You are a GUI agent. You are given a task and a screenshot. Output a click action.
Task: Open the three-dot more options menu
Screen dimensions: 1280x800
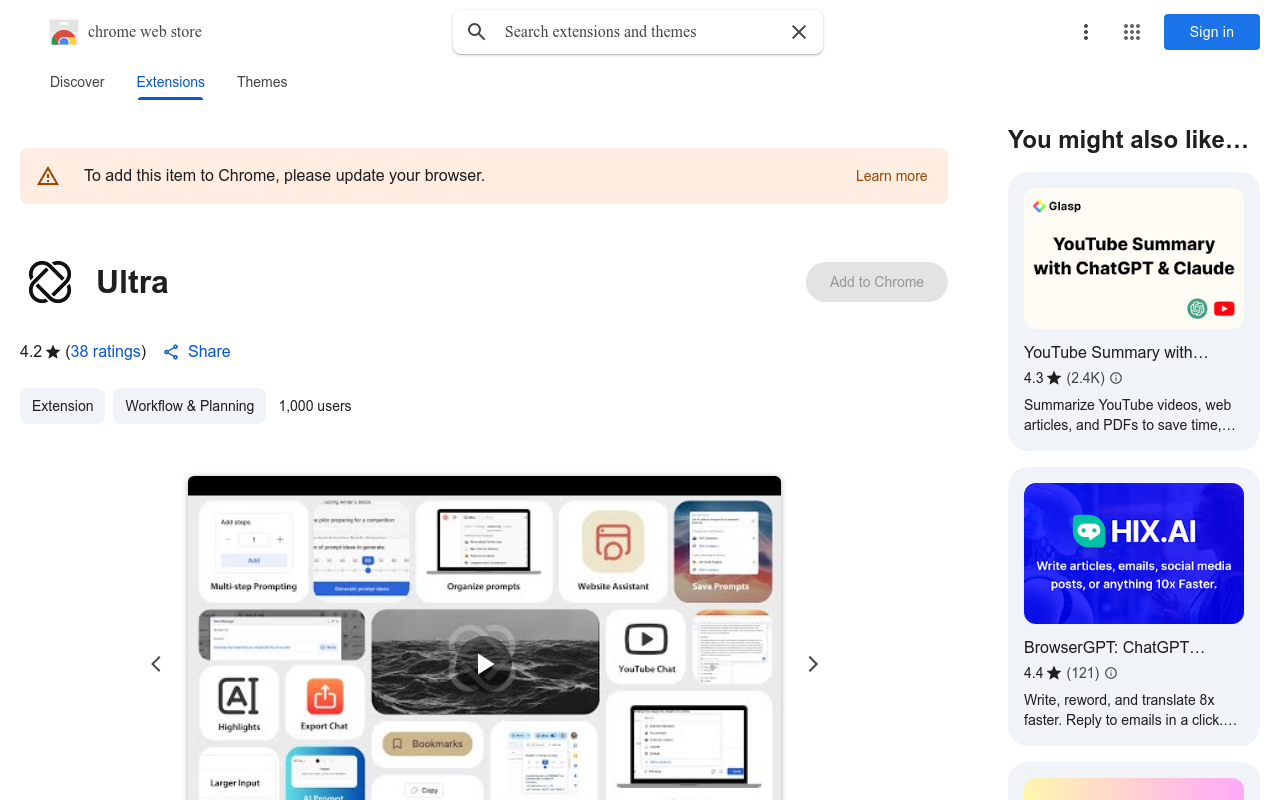(1086, 32)
